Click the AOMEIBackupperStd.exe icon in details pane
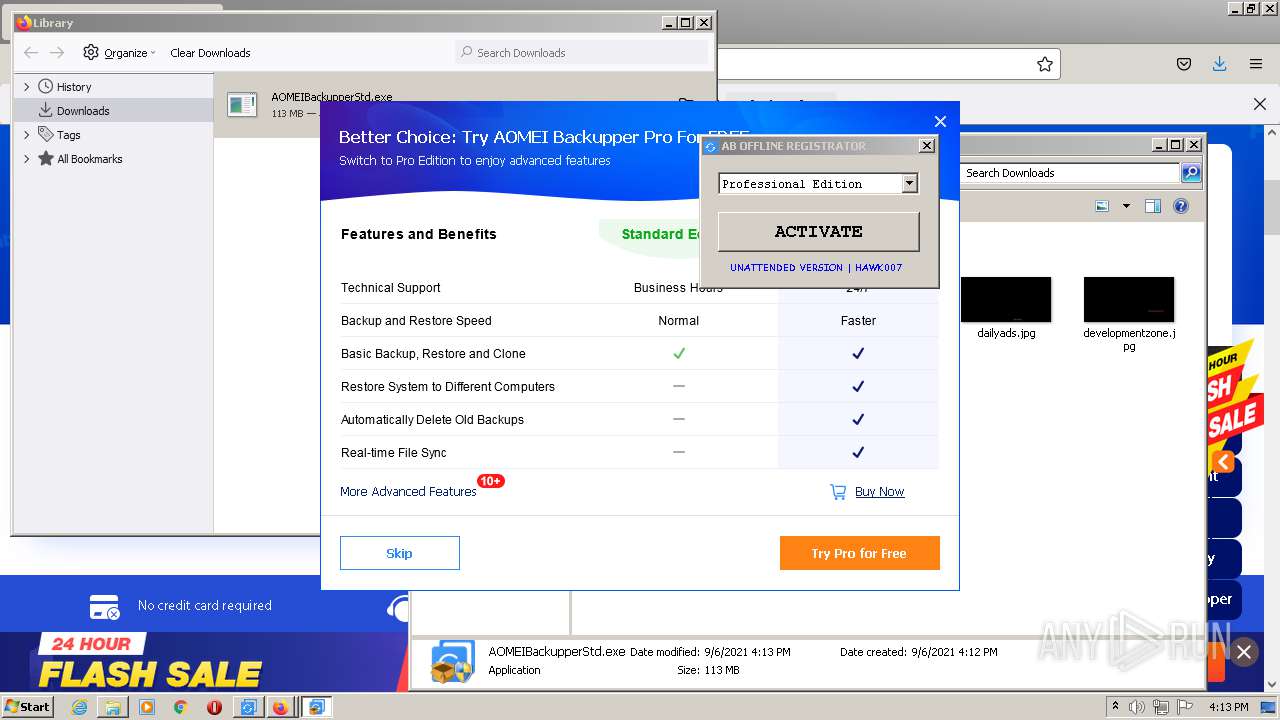This screenshot has width=1280, height=720. click(x=452, y=661)
